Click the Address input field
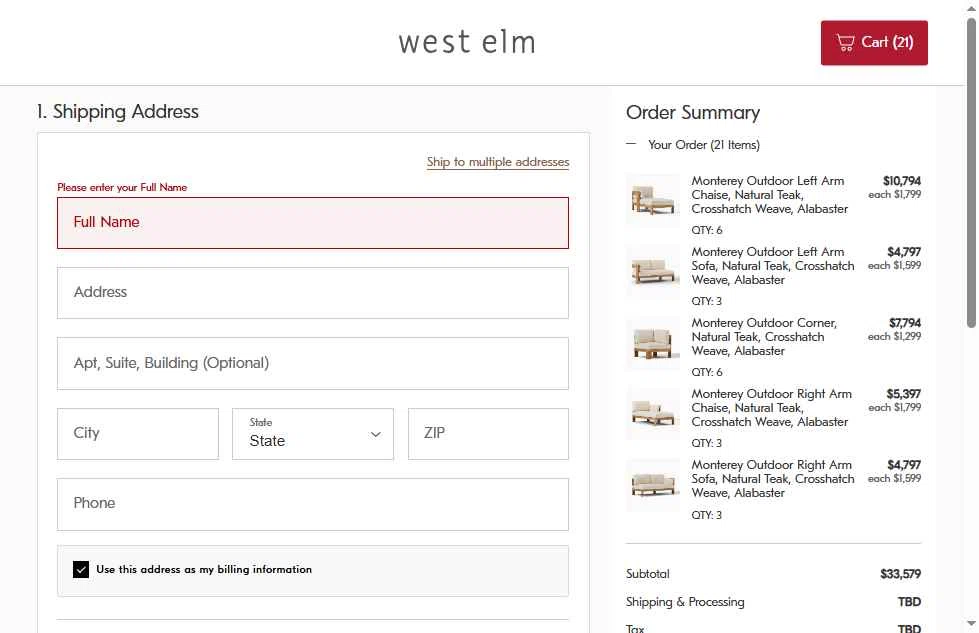This screenshot has width=979, height=633. click(x=313, y=293)
